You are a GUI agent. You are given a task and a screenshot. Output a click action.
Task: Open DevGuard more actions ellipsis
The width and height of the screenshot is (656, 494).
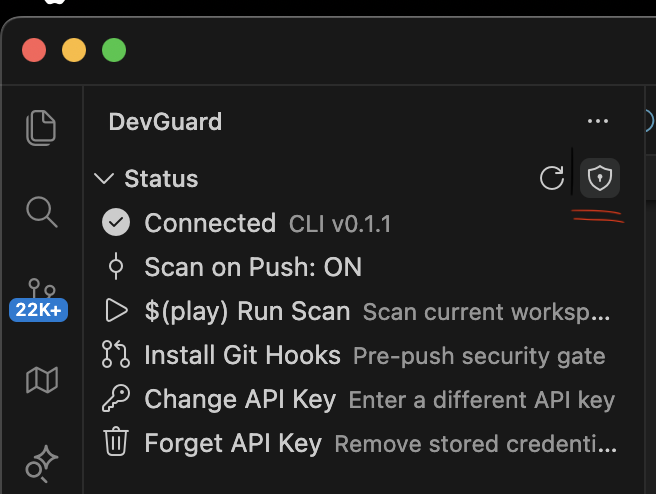[598, 122]
